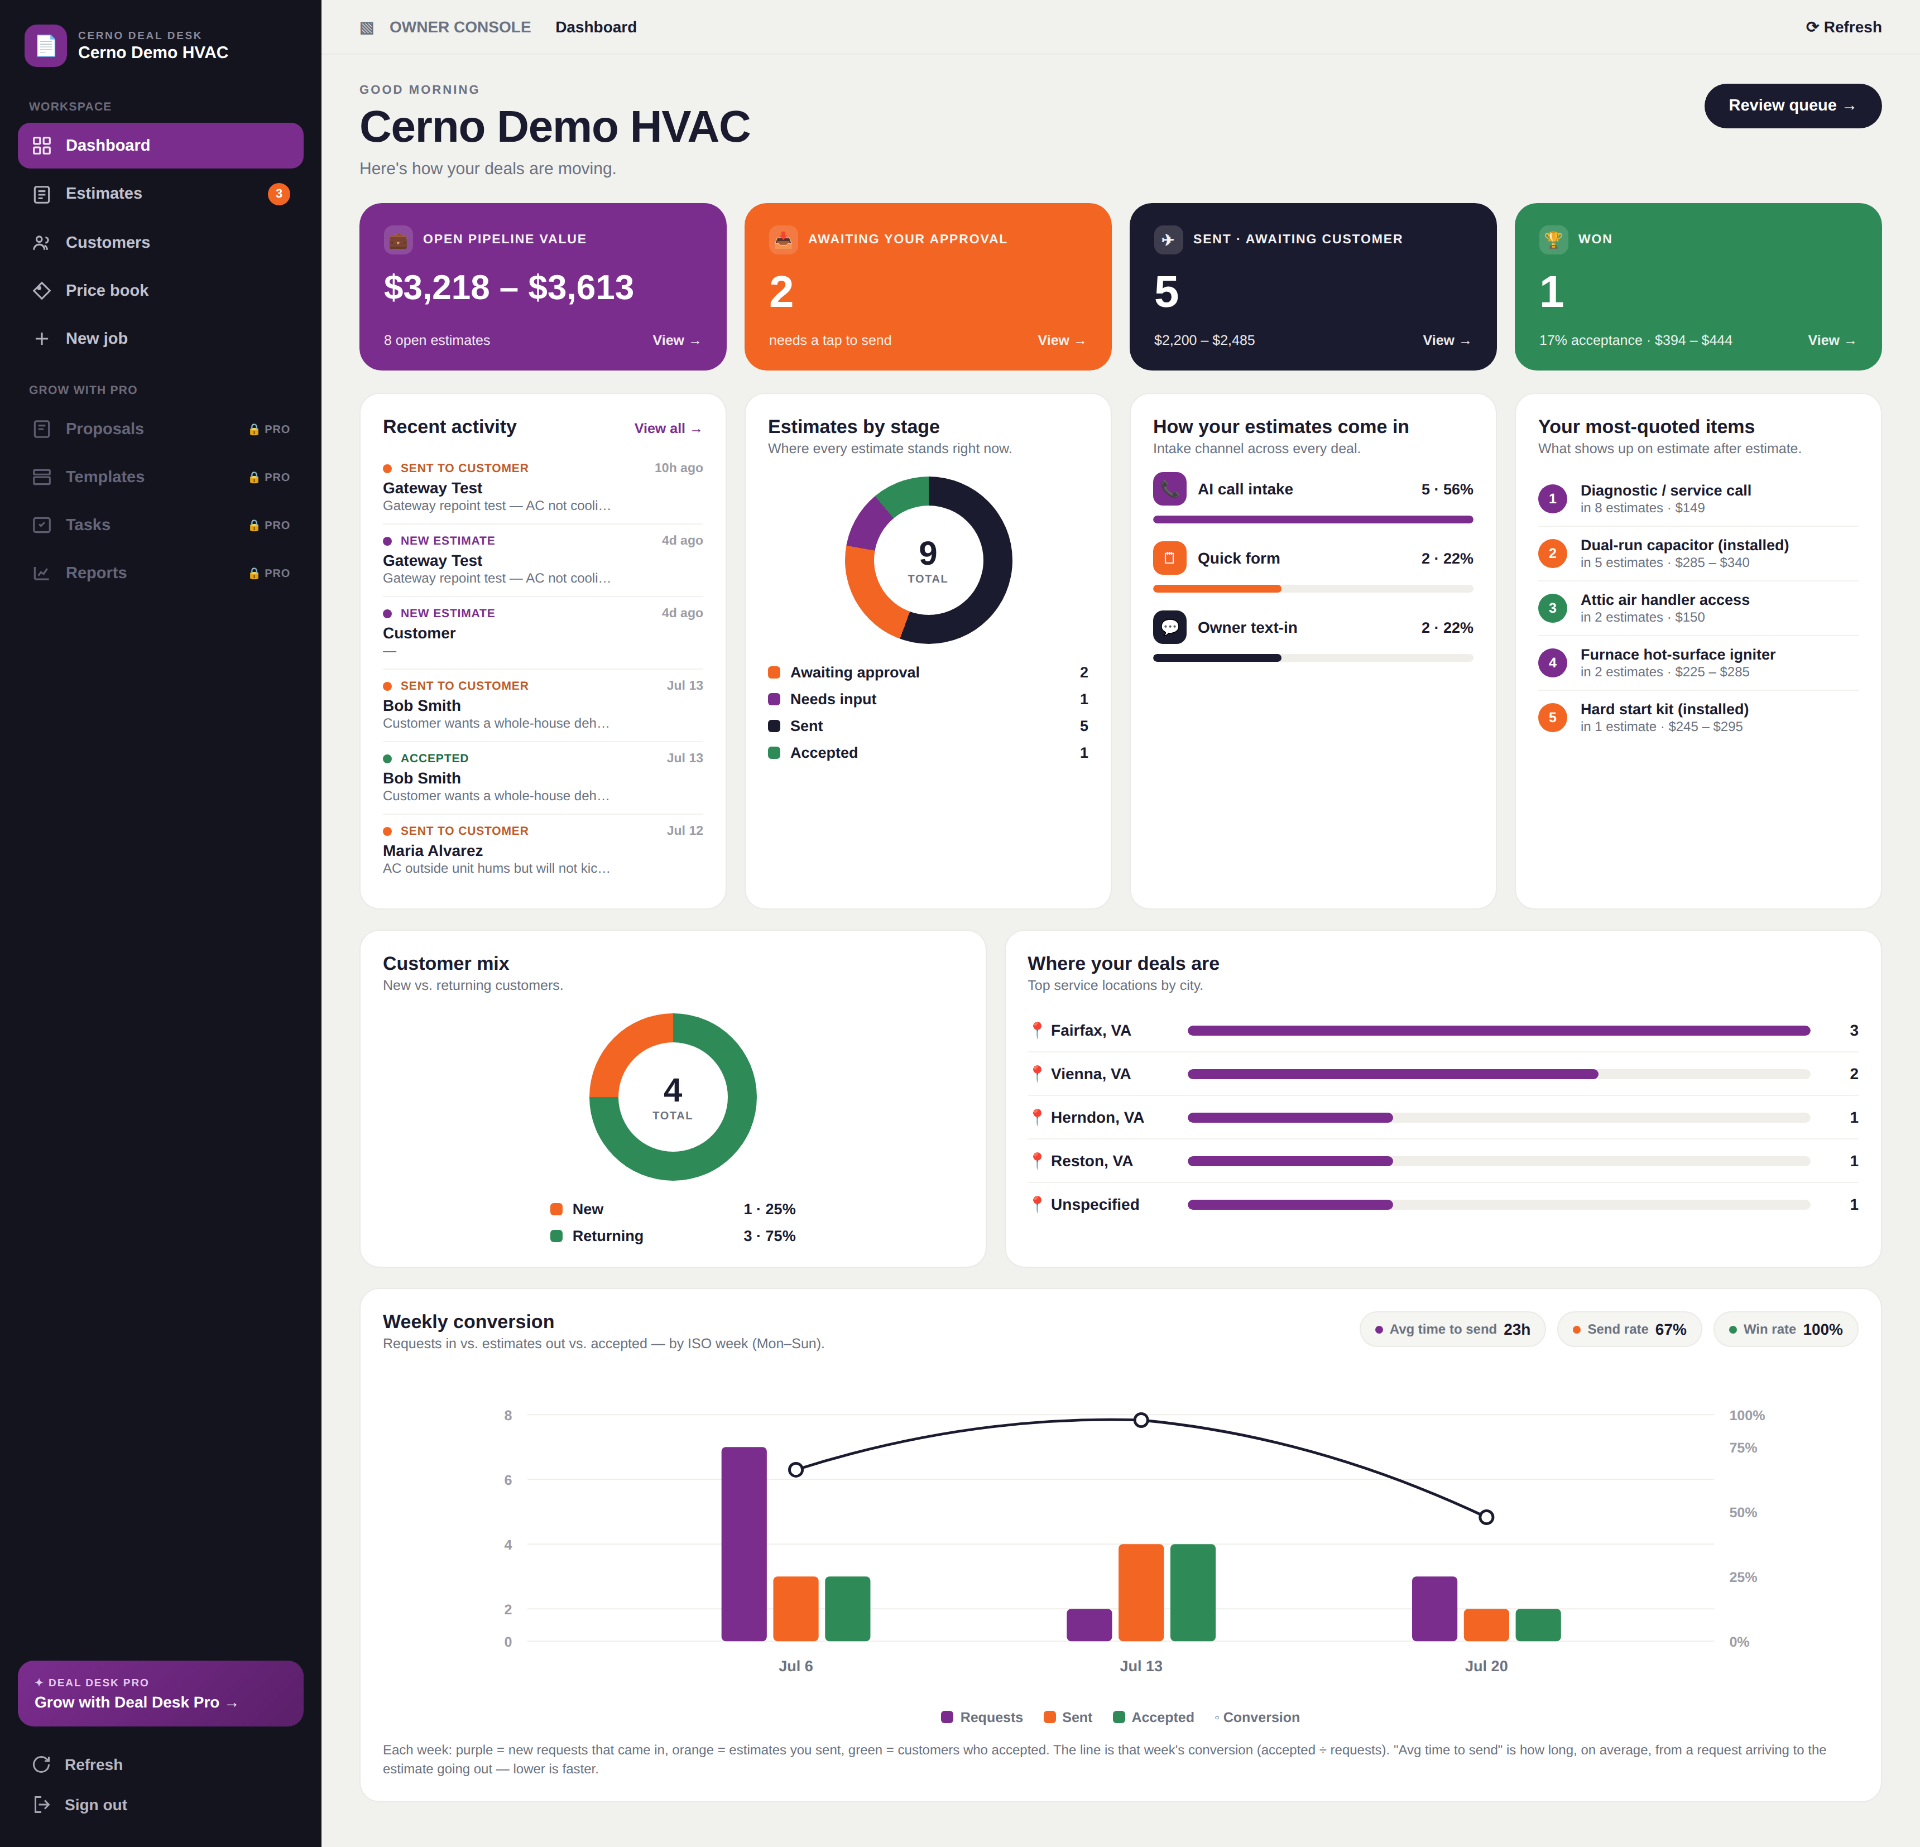
Task: Click the Fairfax, VA map pin icon
Action: 1037,1030
